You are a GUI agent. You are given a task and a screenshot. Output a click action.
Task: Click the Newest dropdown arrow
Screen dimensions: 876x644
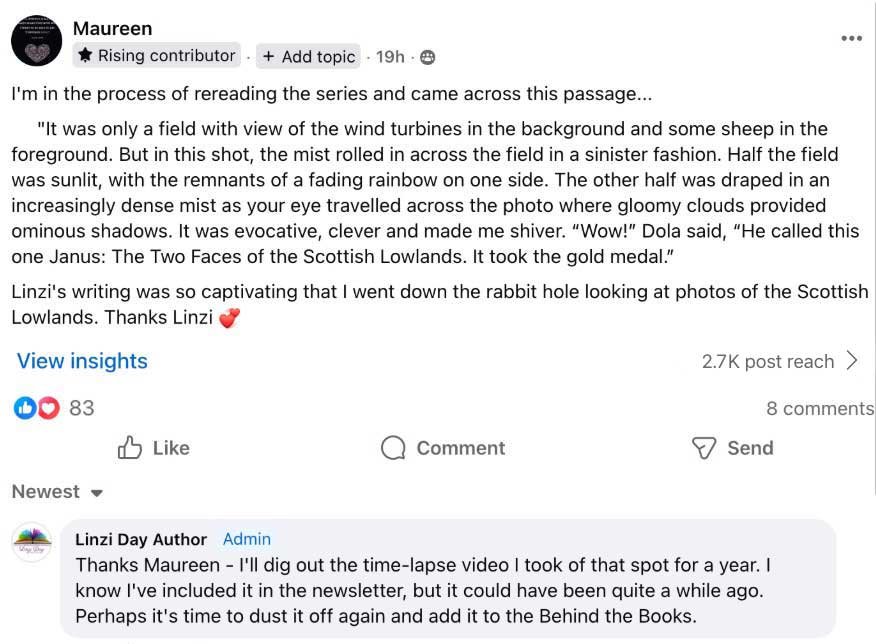pyautogui.click(x=95, y=492)
